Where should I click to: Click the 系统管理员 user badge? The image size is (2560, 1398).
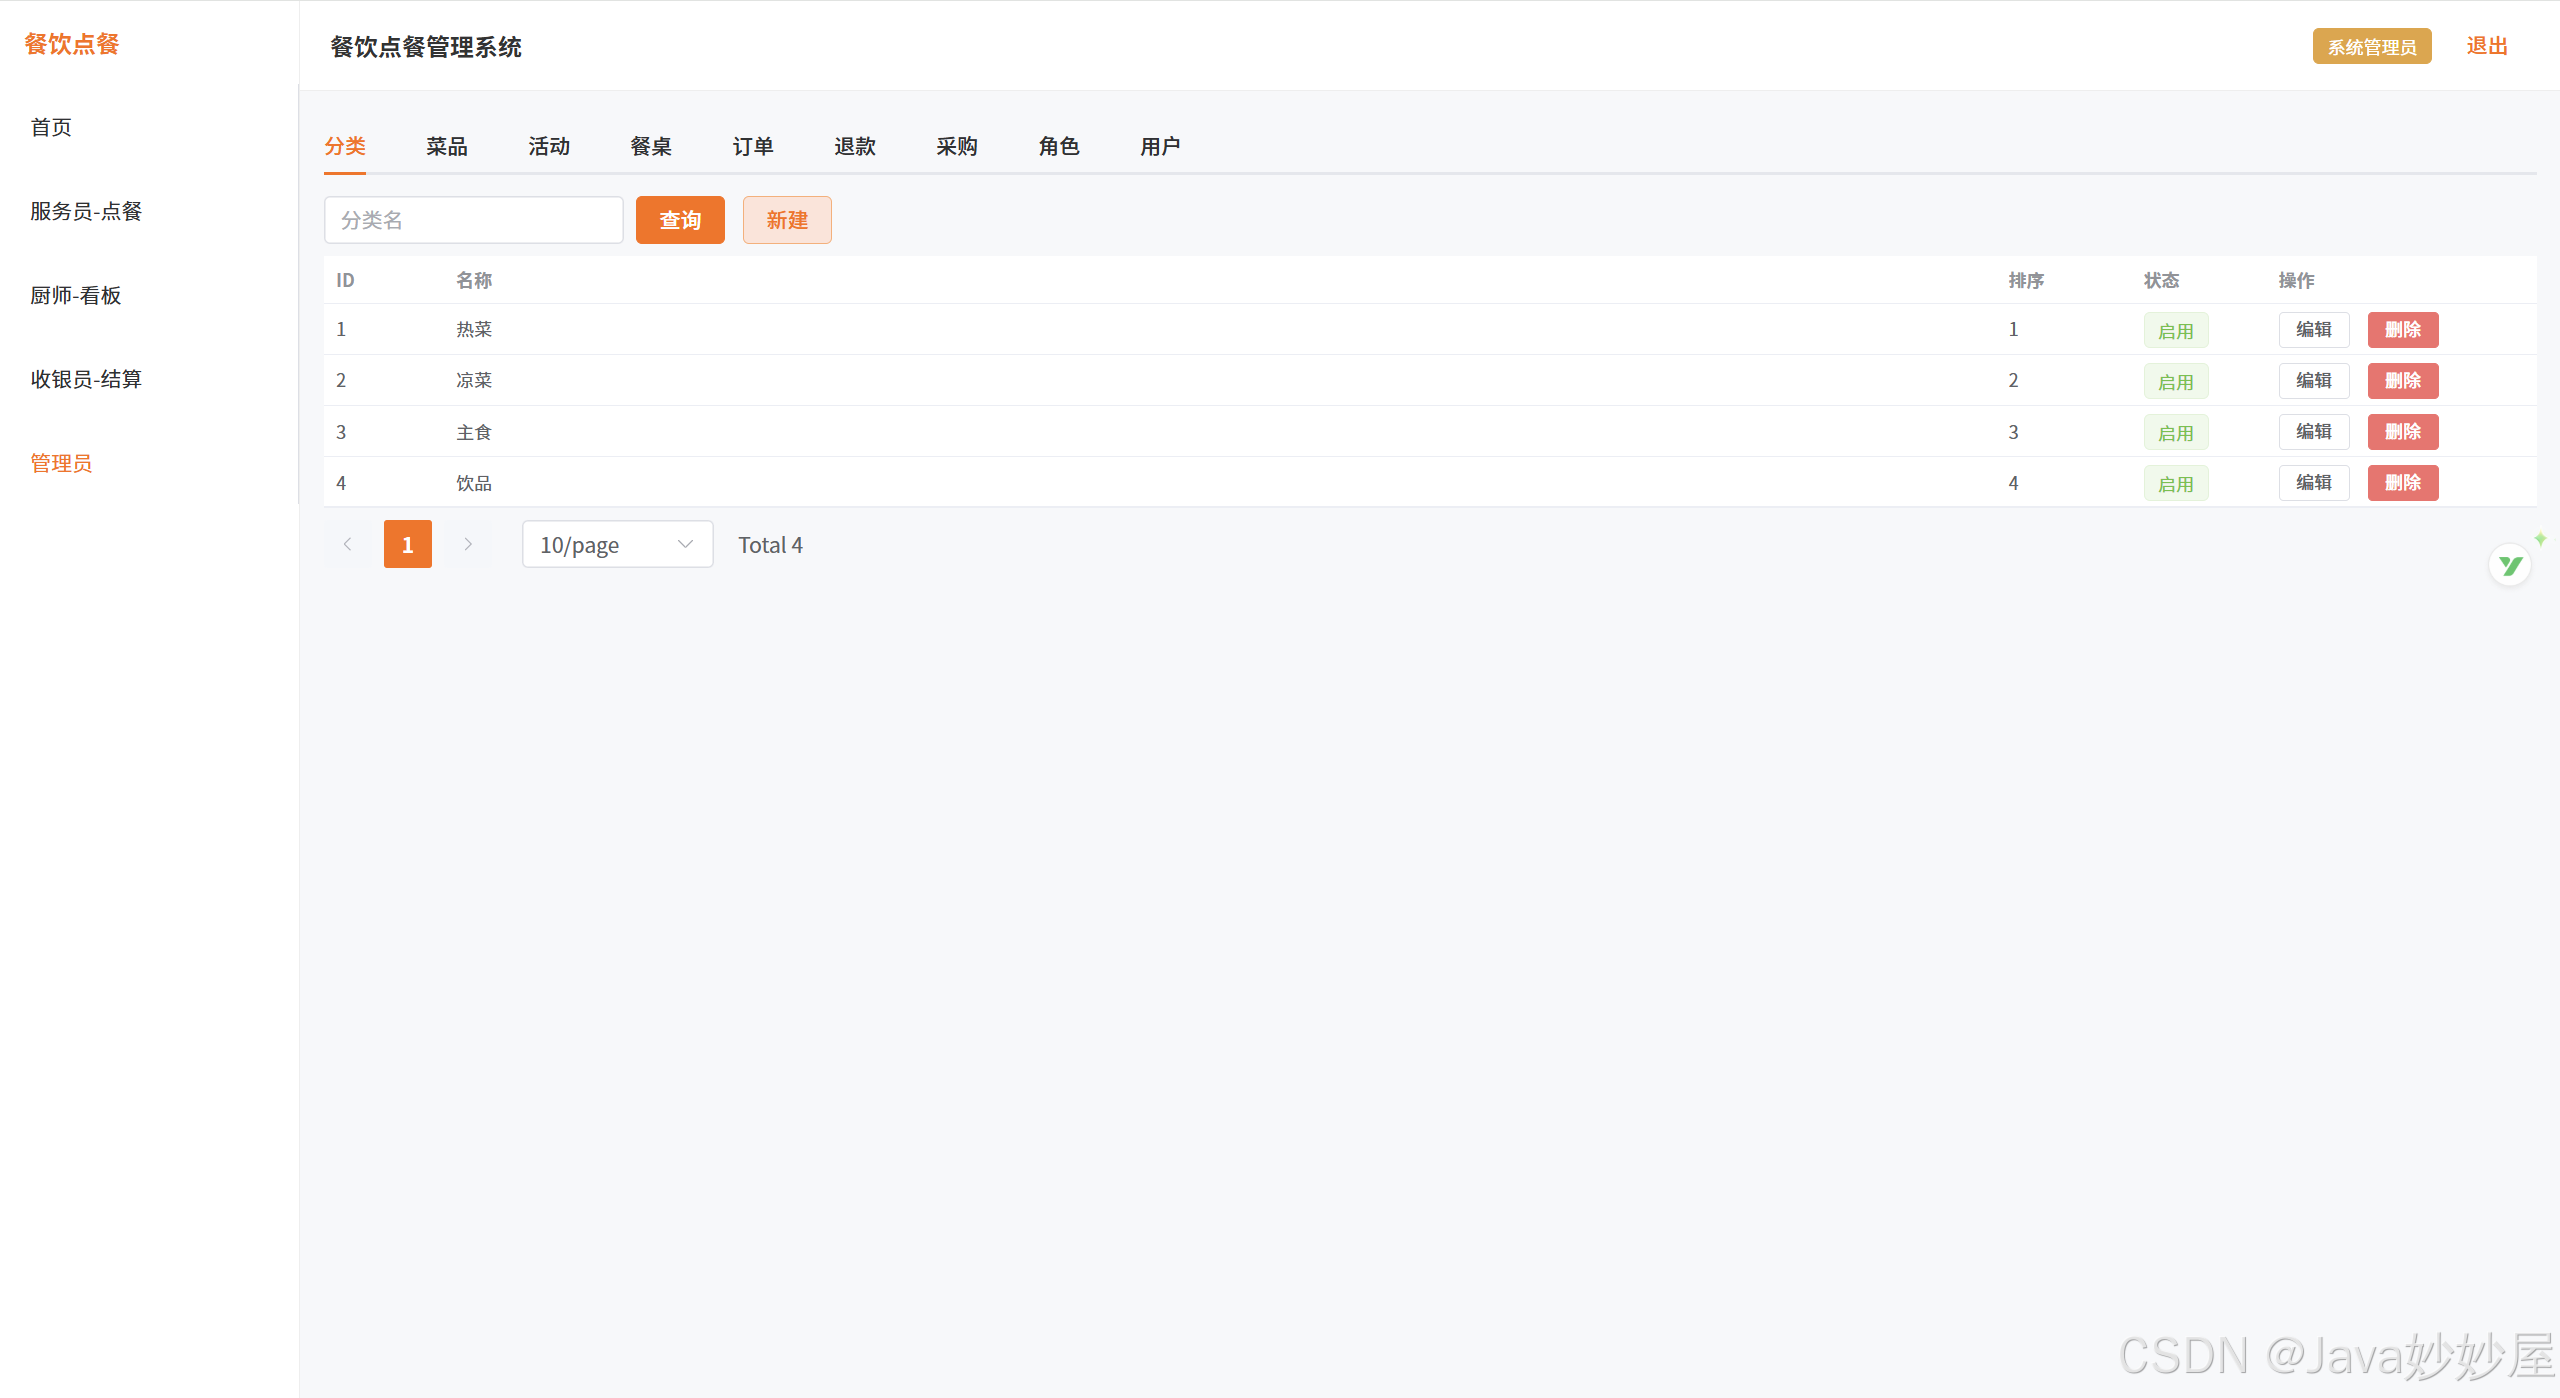coord(2371,47)
